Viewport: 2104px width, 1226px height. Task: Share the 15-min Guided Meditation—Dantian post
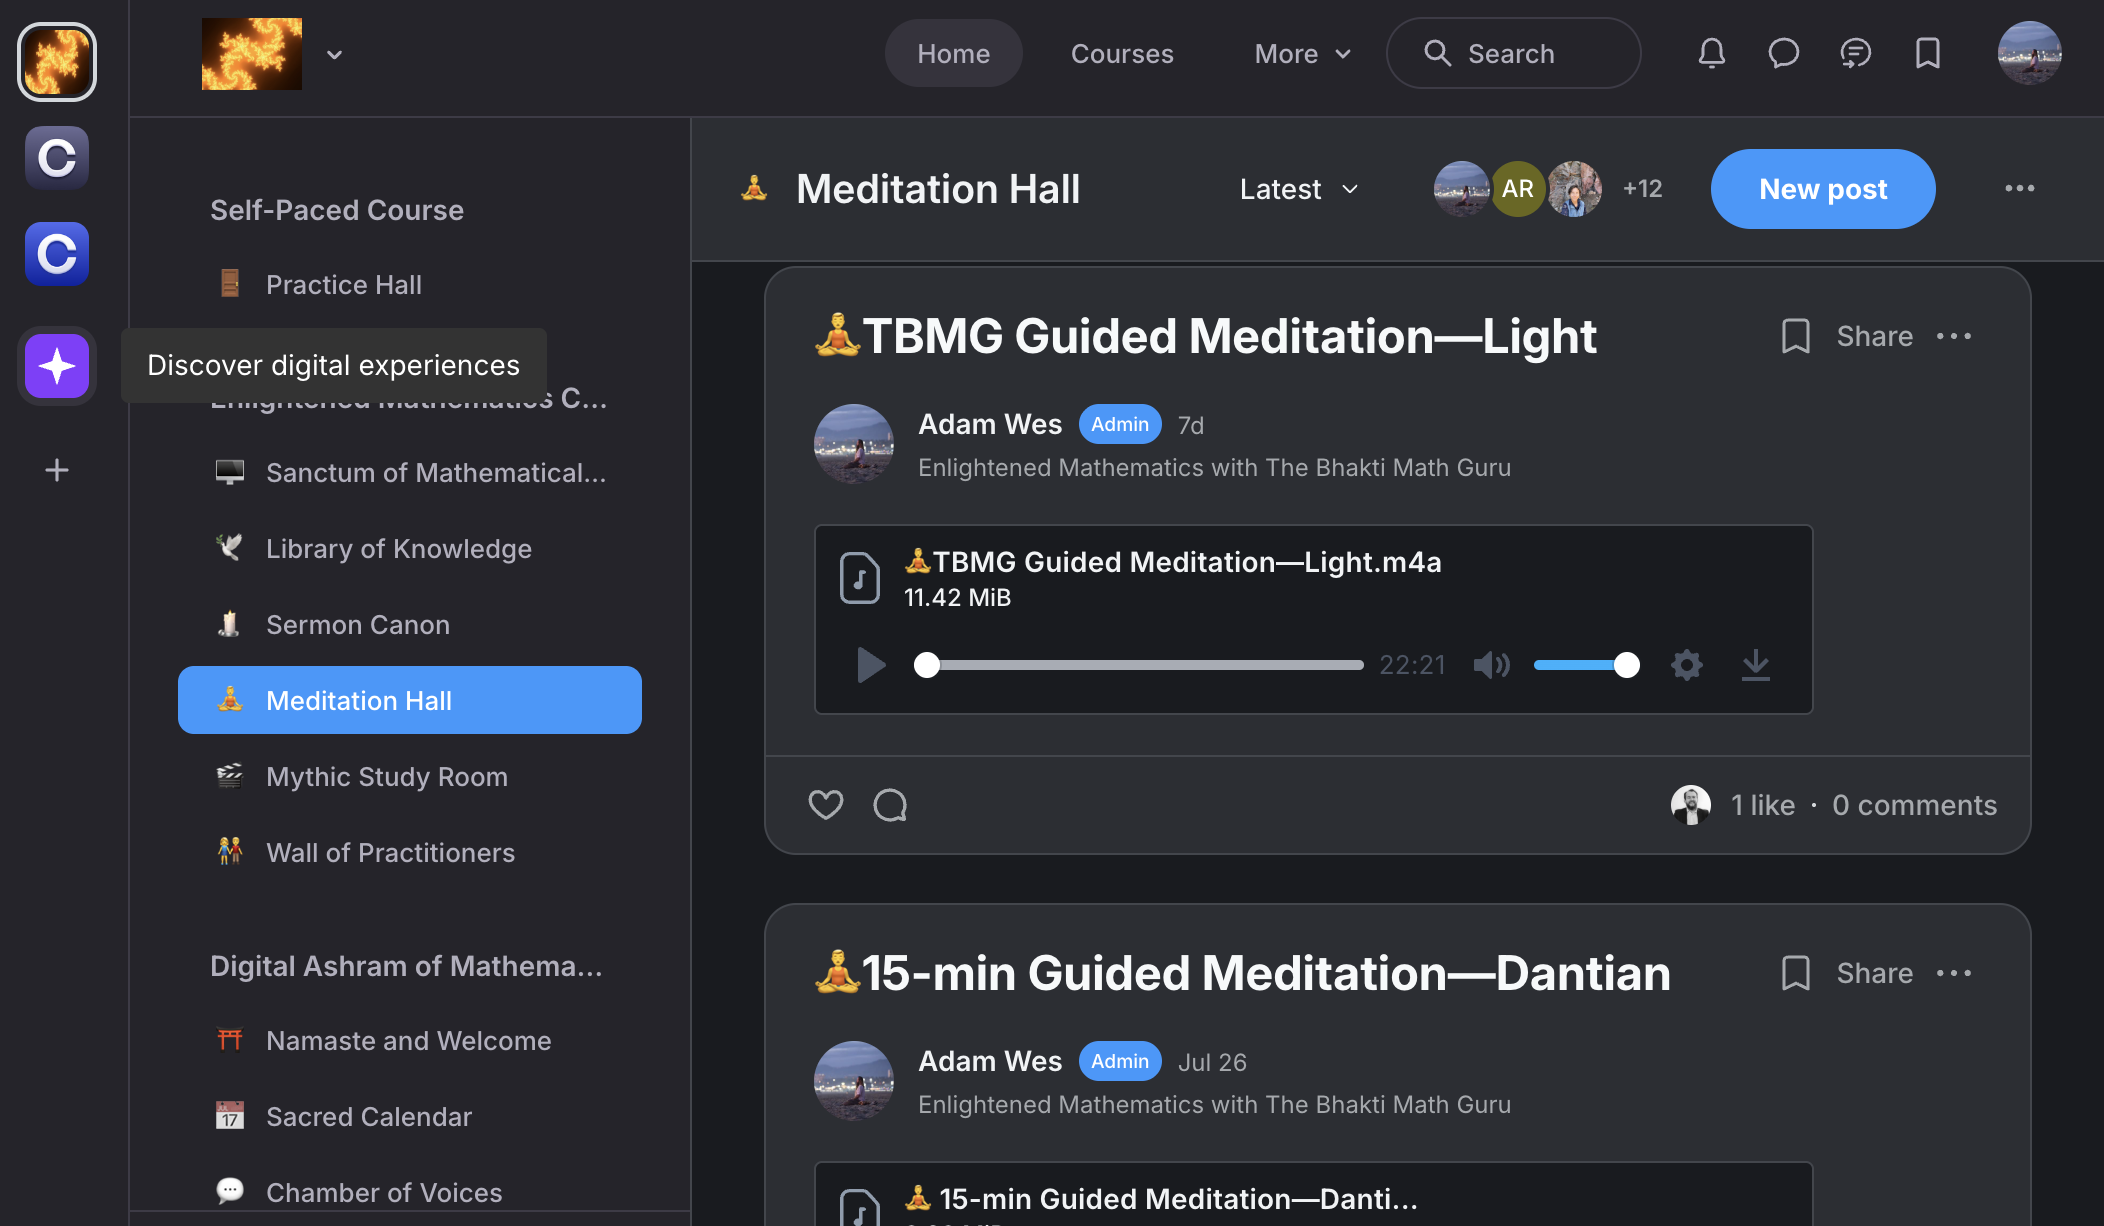click(1873, 973)
